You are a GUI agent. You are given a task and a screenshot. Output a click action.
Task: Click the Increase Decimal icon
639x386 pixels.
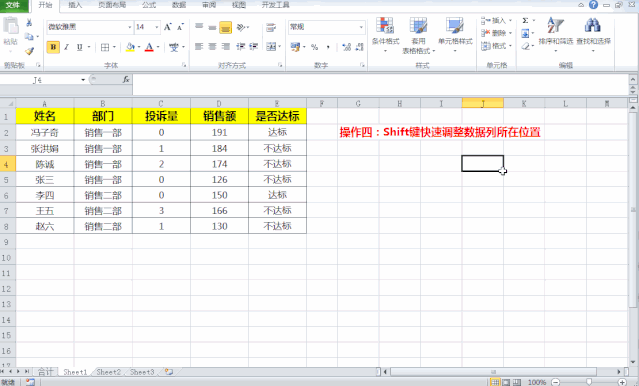pos(346,47)
